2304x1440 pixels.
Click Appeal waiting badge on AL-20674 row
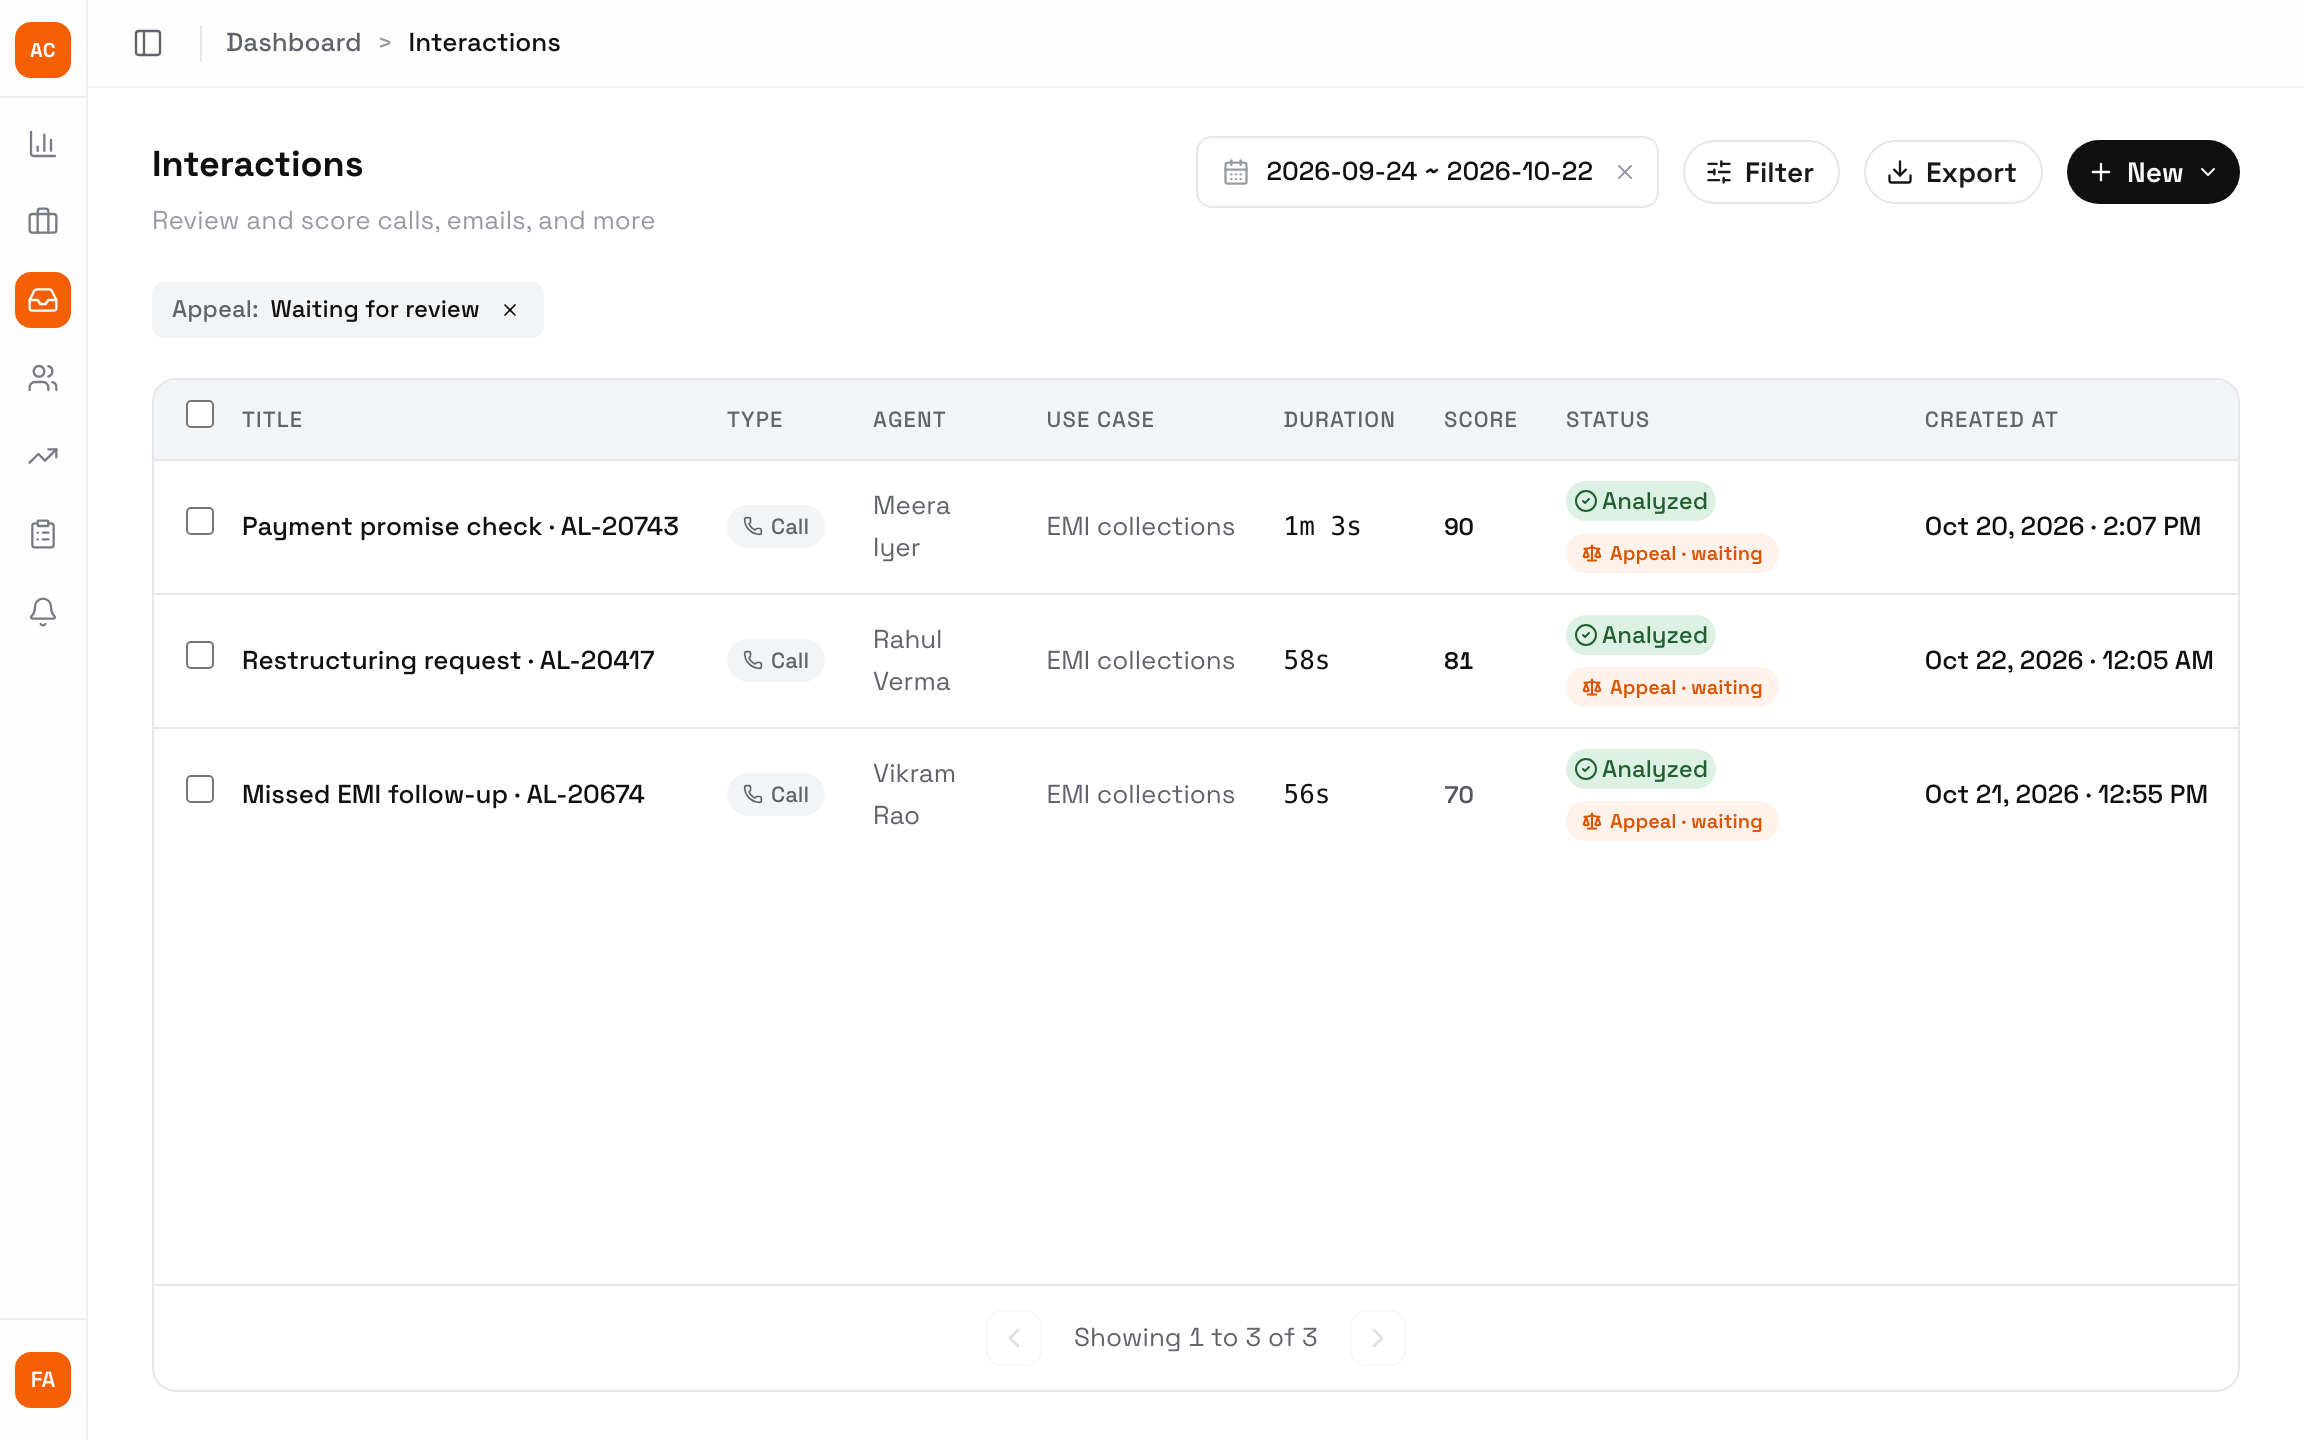pyautogui.click(x=1672, y=821)
